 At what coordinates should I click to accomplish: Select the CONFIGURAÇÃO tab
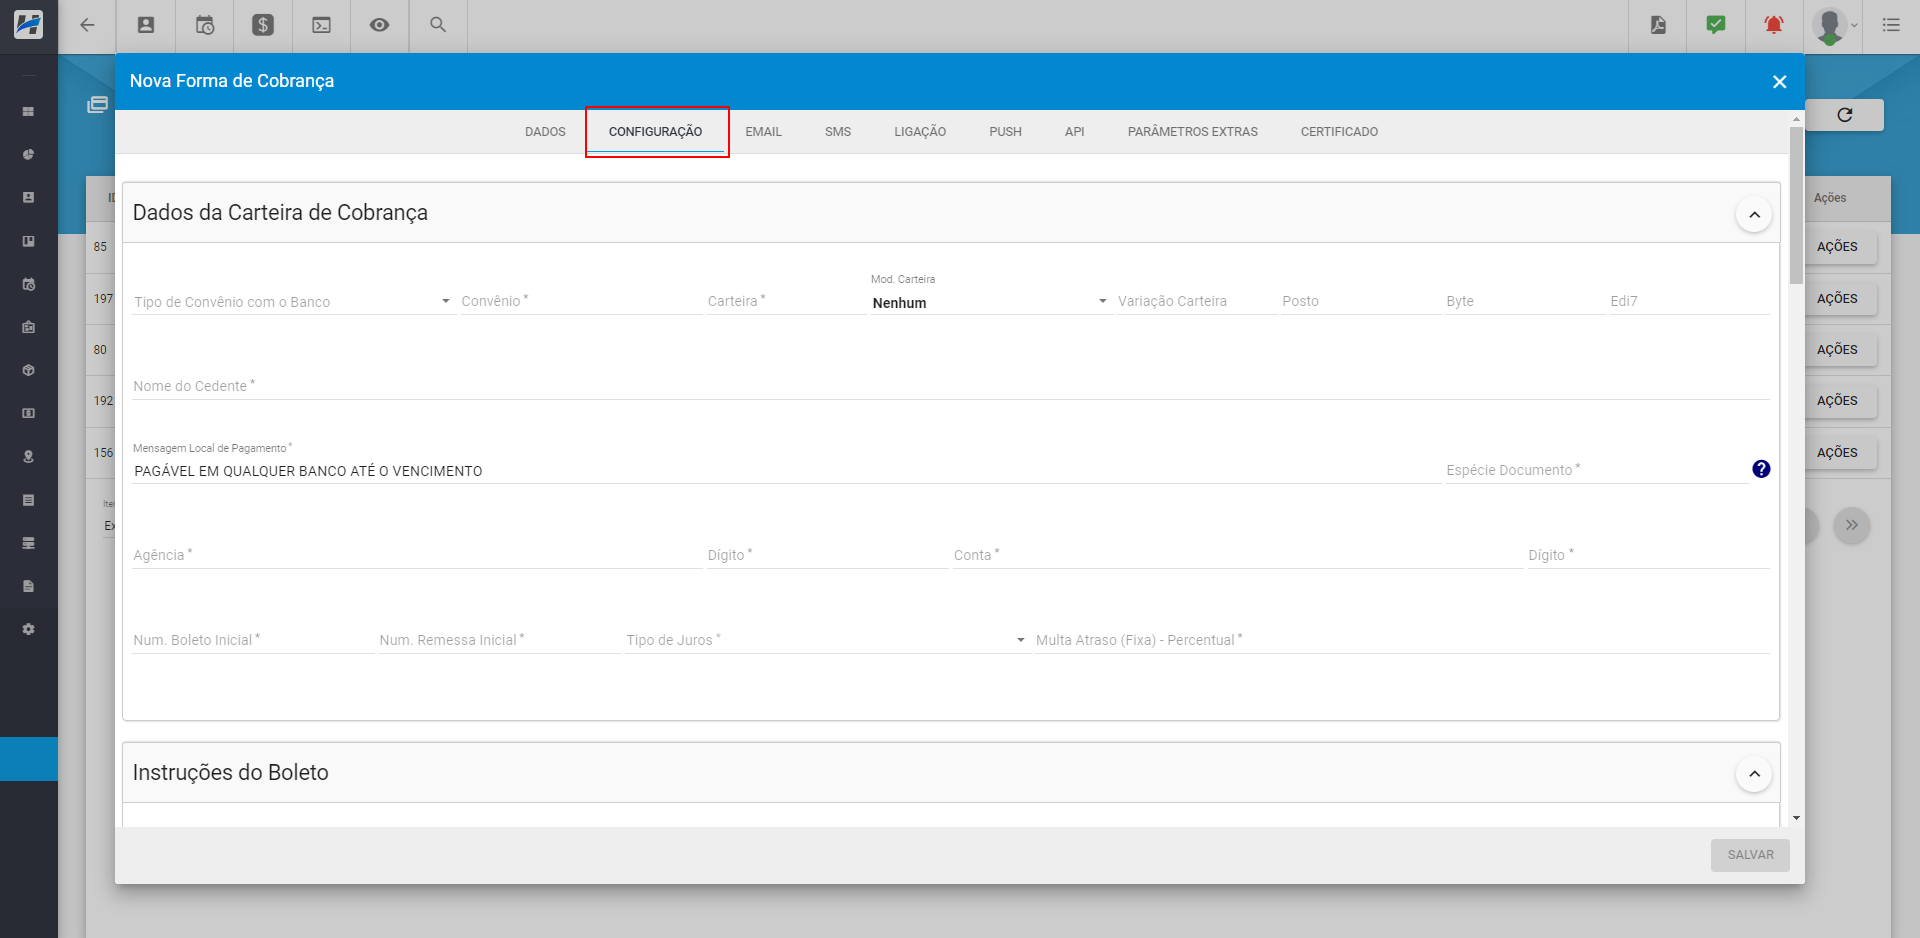[656, 132]
